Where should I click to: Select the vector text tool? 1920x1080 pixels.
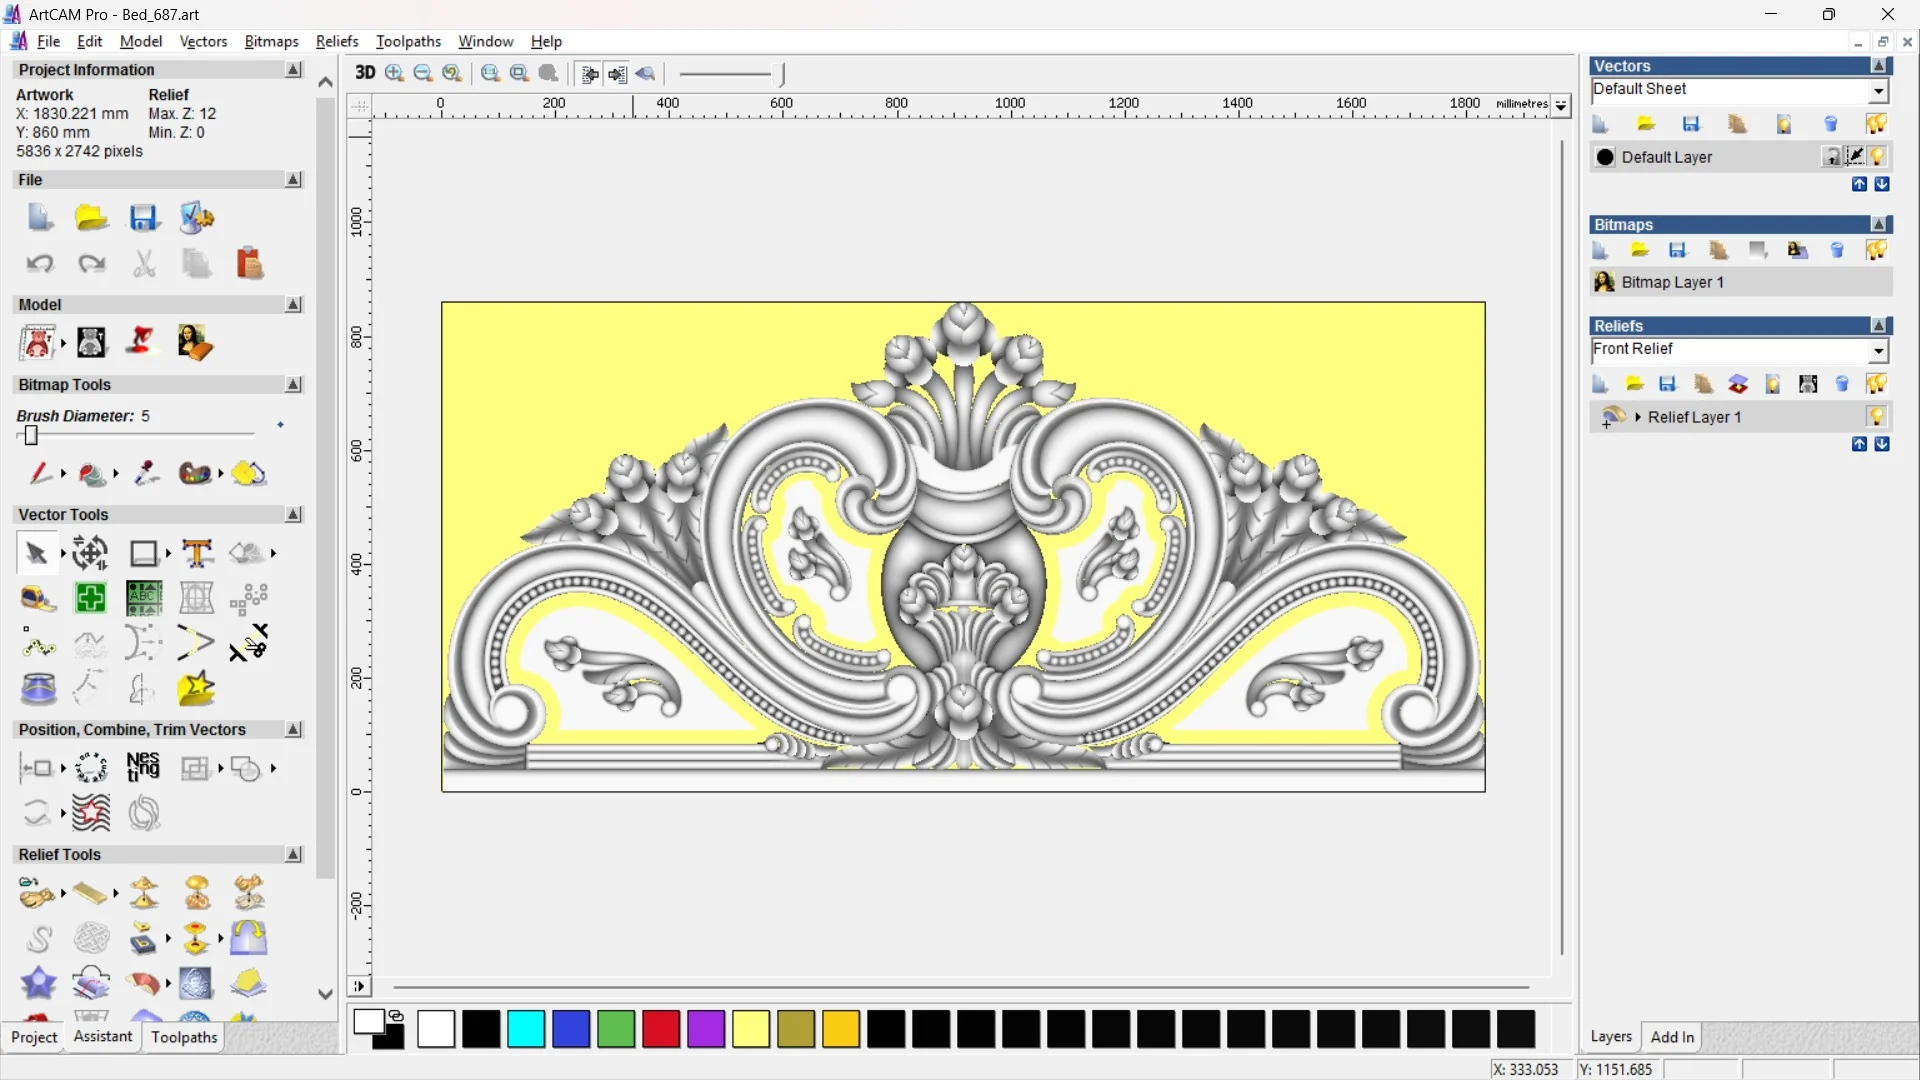click(x=197, y=553)
